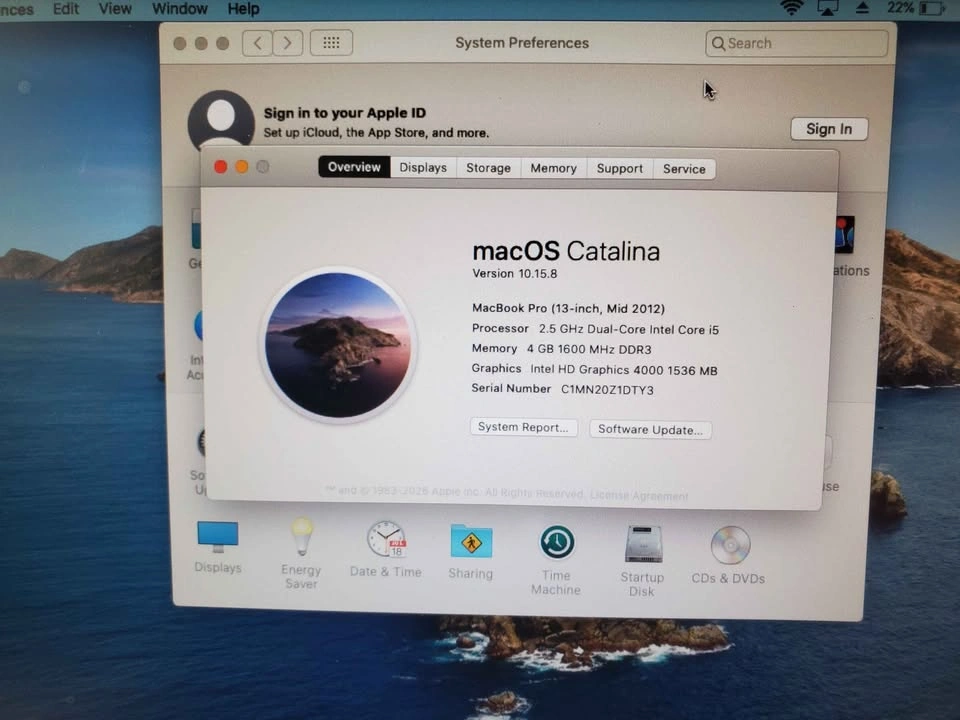Screen dimensions: 960x720
Task: Click 4 GB 1600 MHz DDR3 text
Action: coord(589,349)
